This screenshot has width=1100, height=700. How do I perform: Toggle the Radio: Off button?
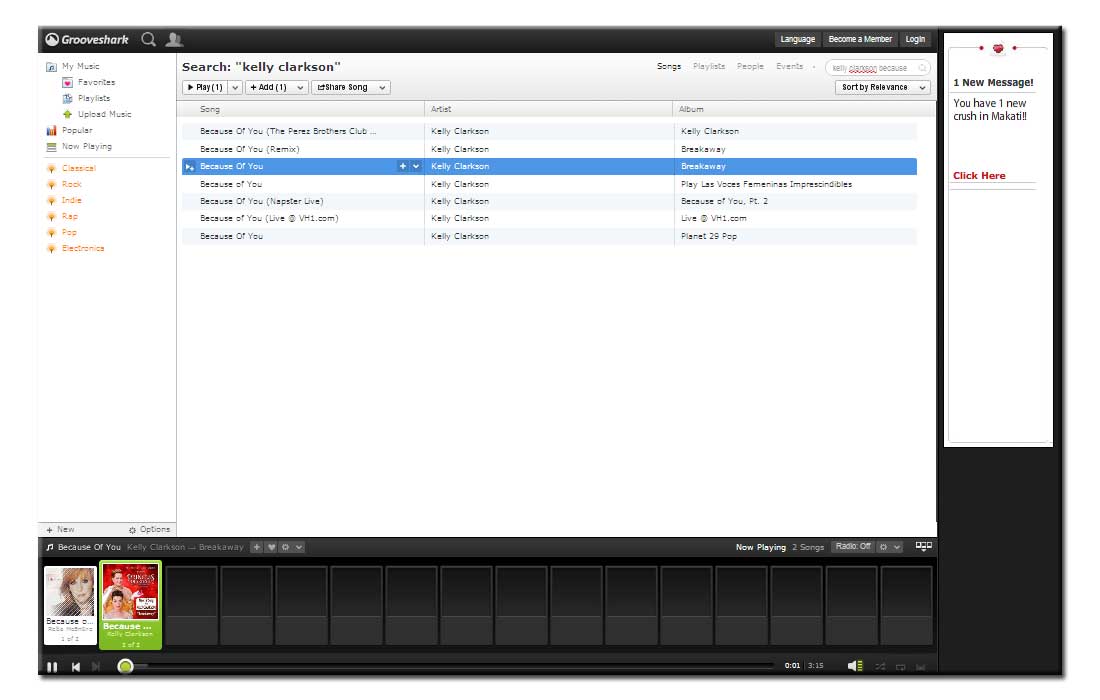click(x=853, y=546)
